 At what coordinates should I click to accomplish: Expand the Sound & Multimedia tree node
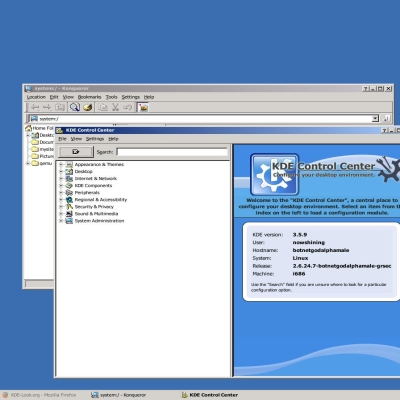click(x=61, y=213)
